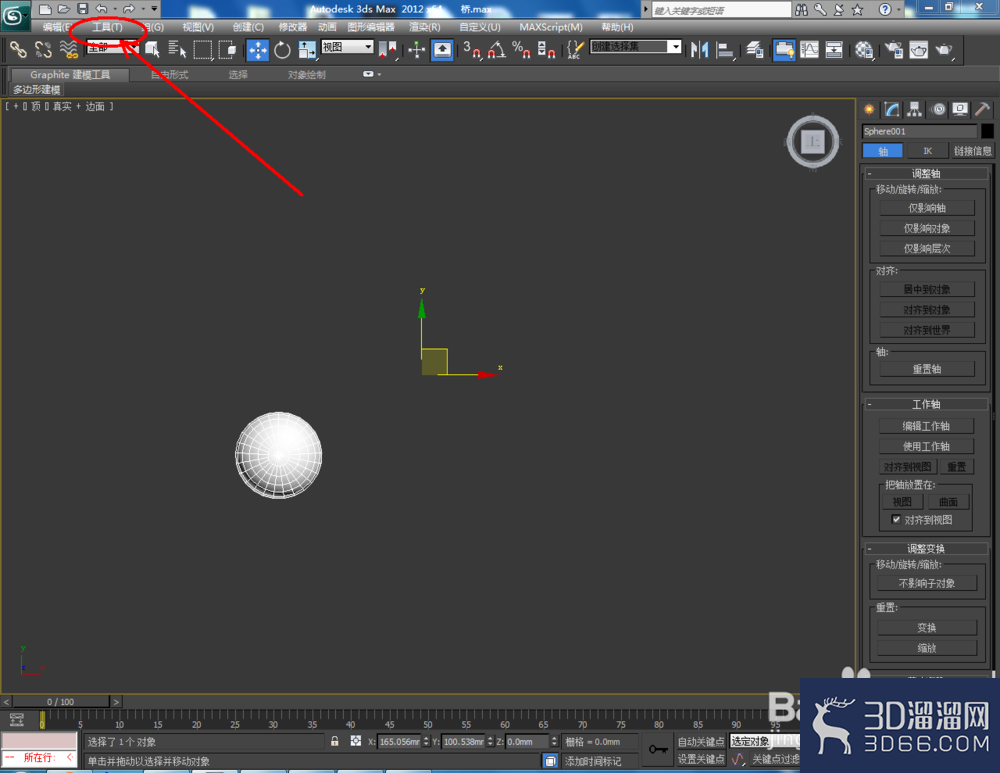Click the Mirror tool icon

pos(700,50)
